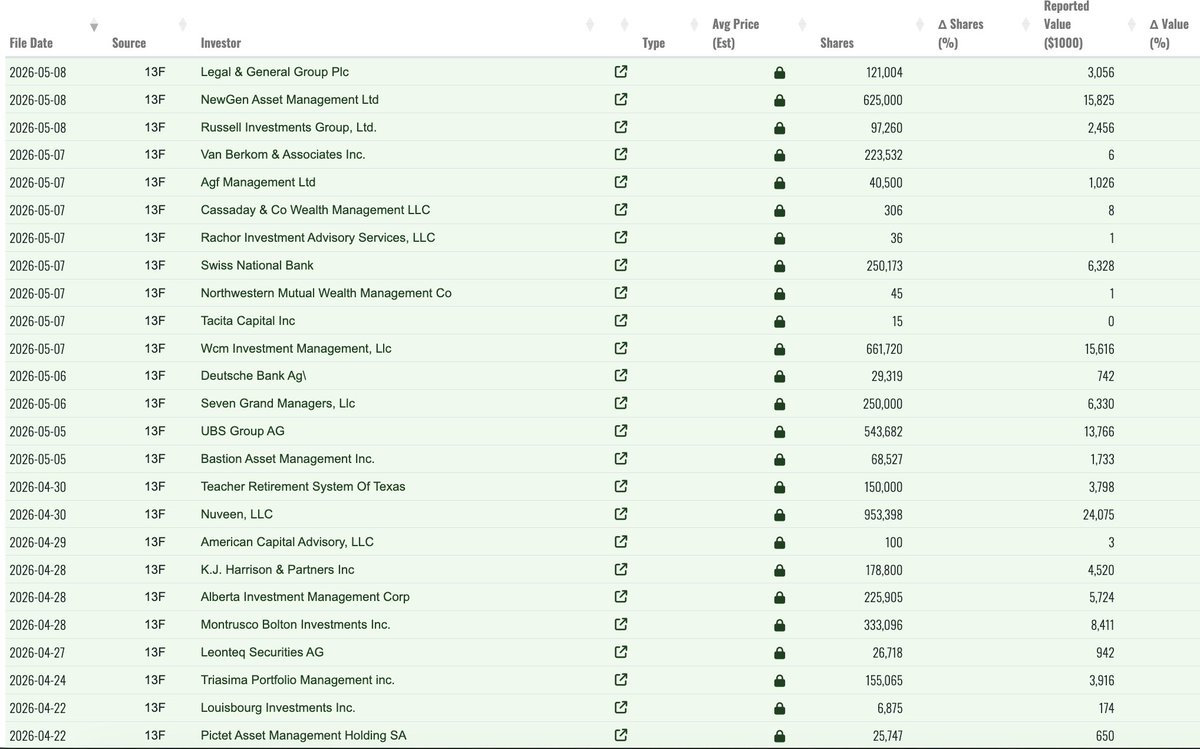Select reported value 15,825 in NewGen row
The height and width of the screenshot is (749, 1200).
pyautogui.click(x=1097, y=100)
